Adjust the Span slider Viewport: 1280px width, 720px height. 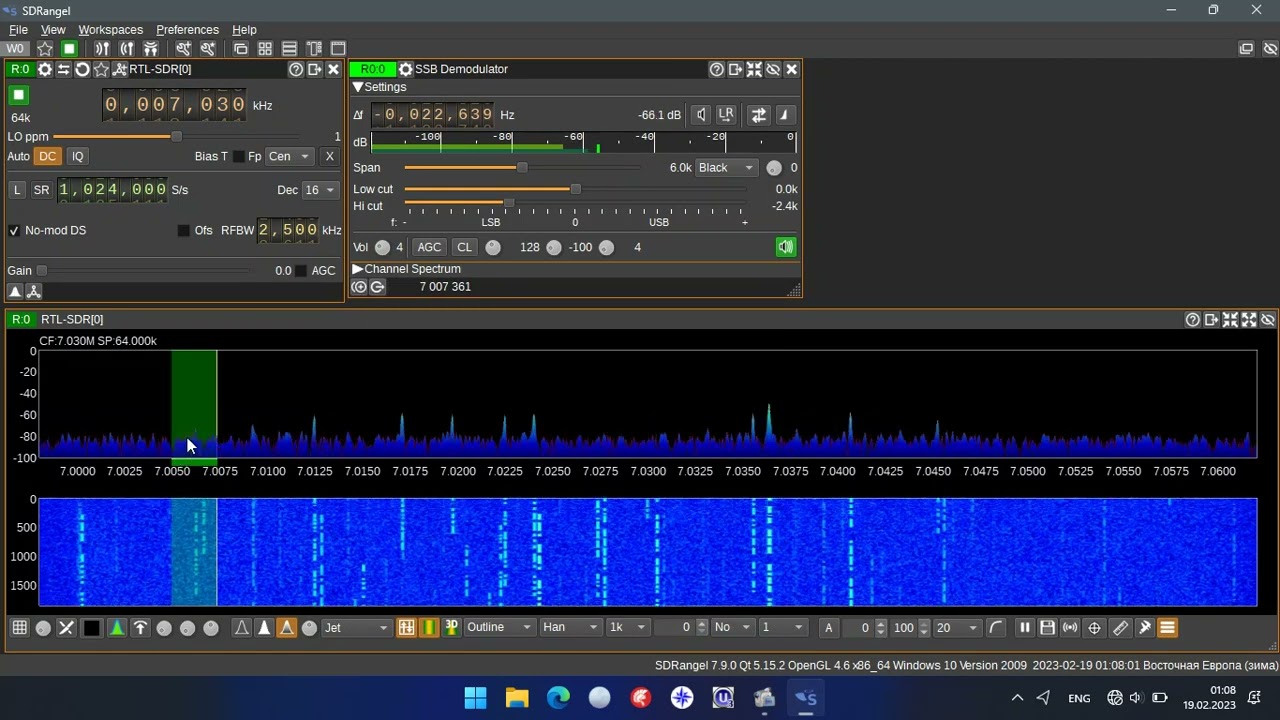click(x=521, y=168)
